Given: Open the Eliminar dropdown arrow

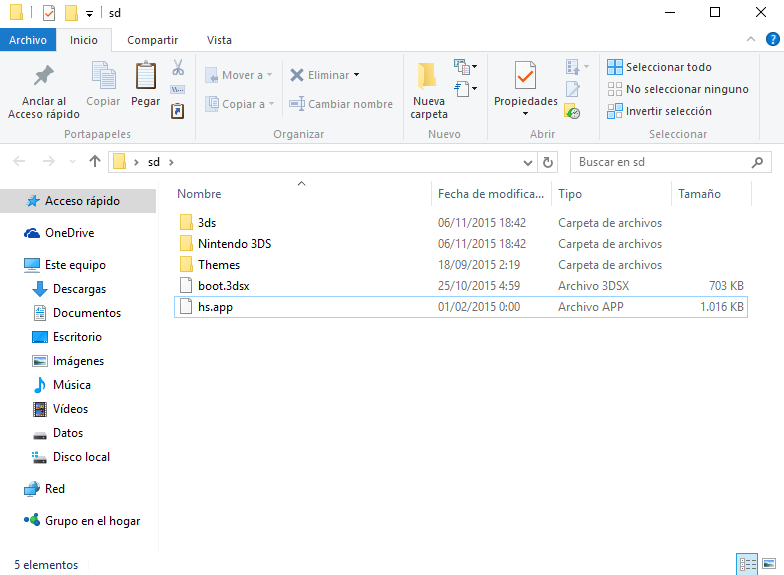Looking at the screenshot, I should coord(356,75).
